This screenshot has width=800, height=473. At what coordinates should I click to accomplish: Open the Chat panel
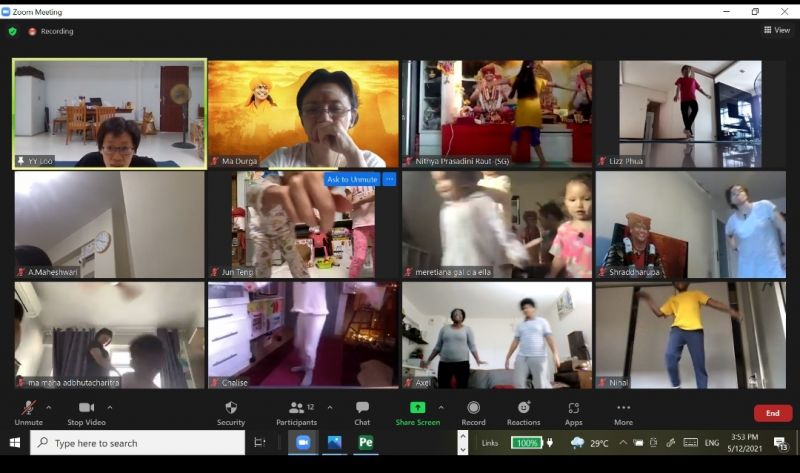(x=362, y=408)
